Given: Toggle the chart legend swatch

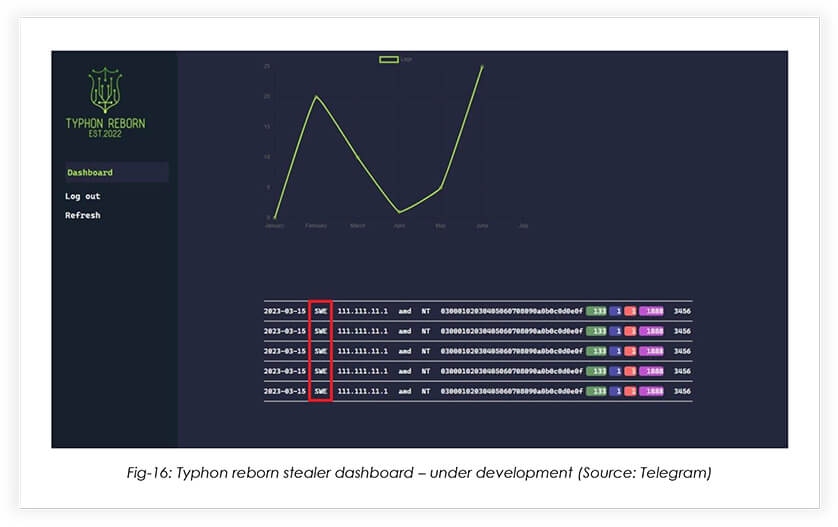Looking at the screenshot, I should 389,59.
